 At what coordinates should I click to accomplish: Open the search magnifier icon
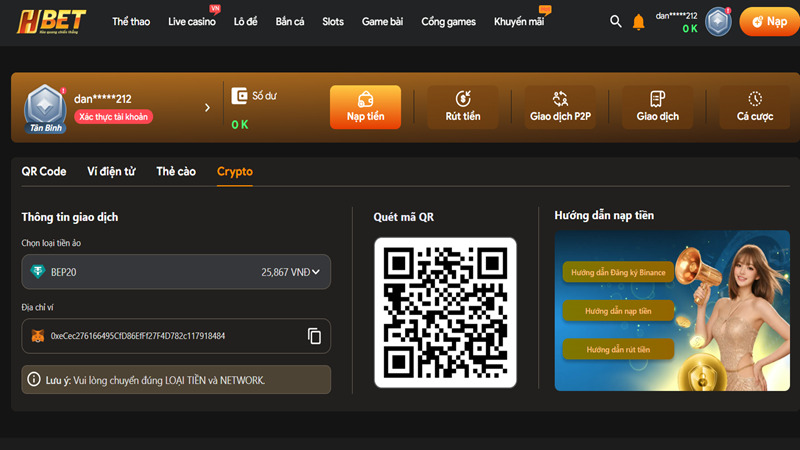pyautogui.click(x=616, y=21)
